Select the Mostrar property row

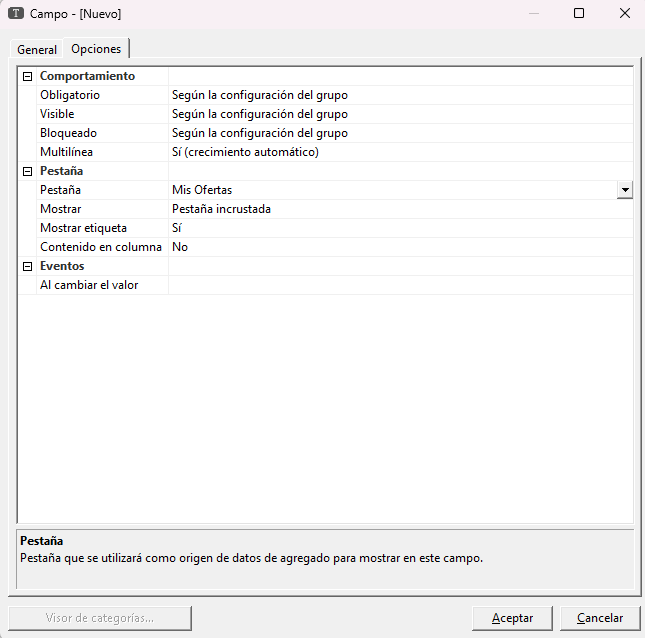tap(61, 209)
